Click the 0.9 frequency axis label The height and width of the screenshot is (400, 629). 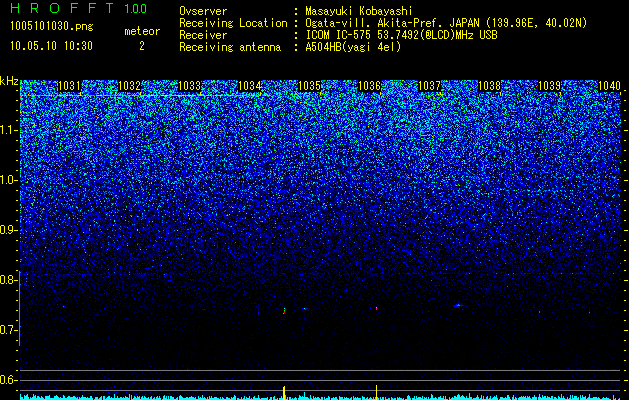[x=8, y=230]
